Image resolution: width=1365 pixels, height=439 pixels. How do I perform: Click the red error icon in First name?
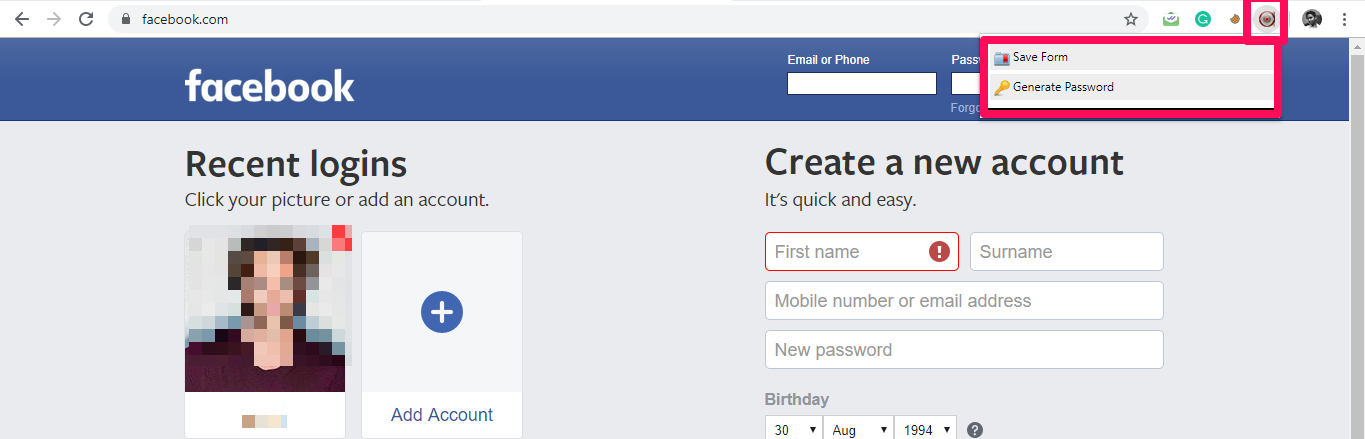(939, 252)
